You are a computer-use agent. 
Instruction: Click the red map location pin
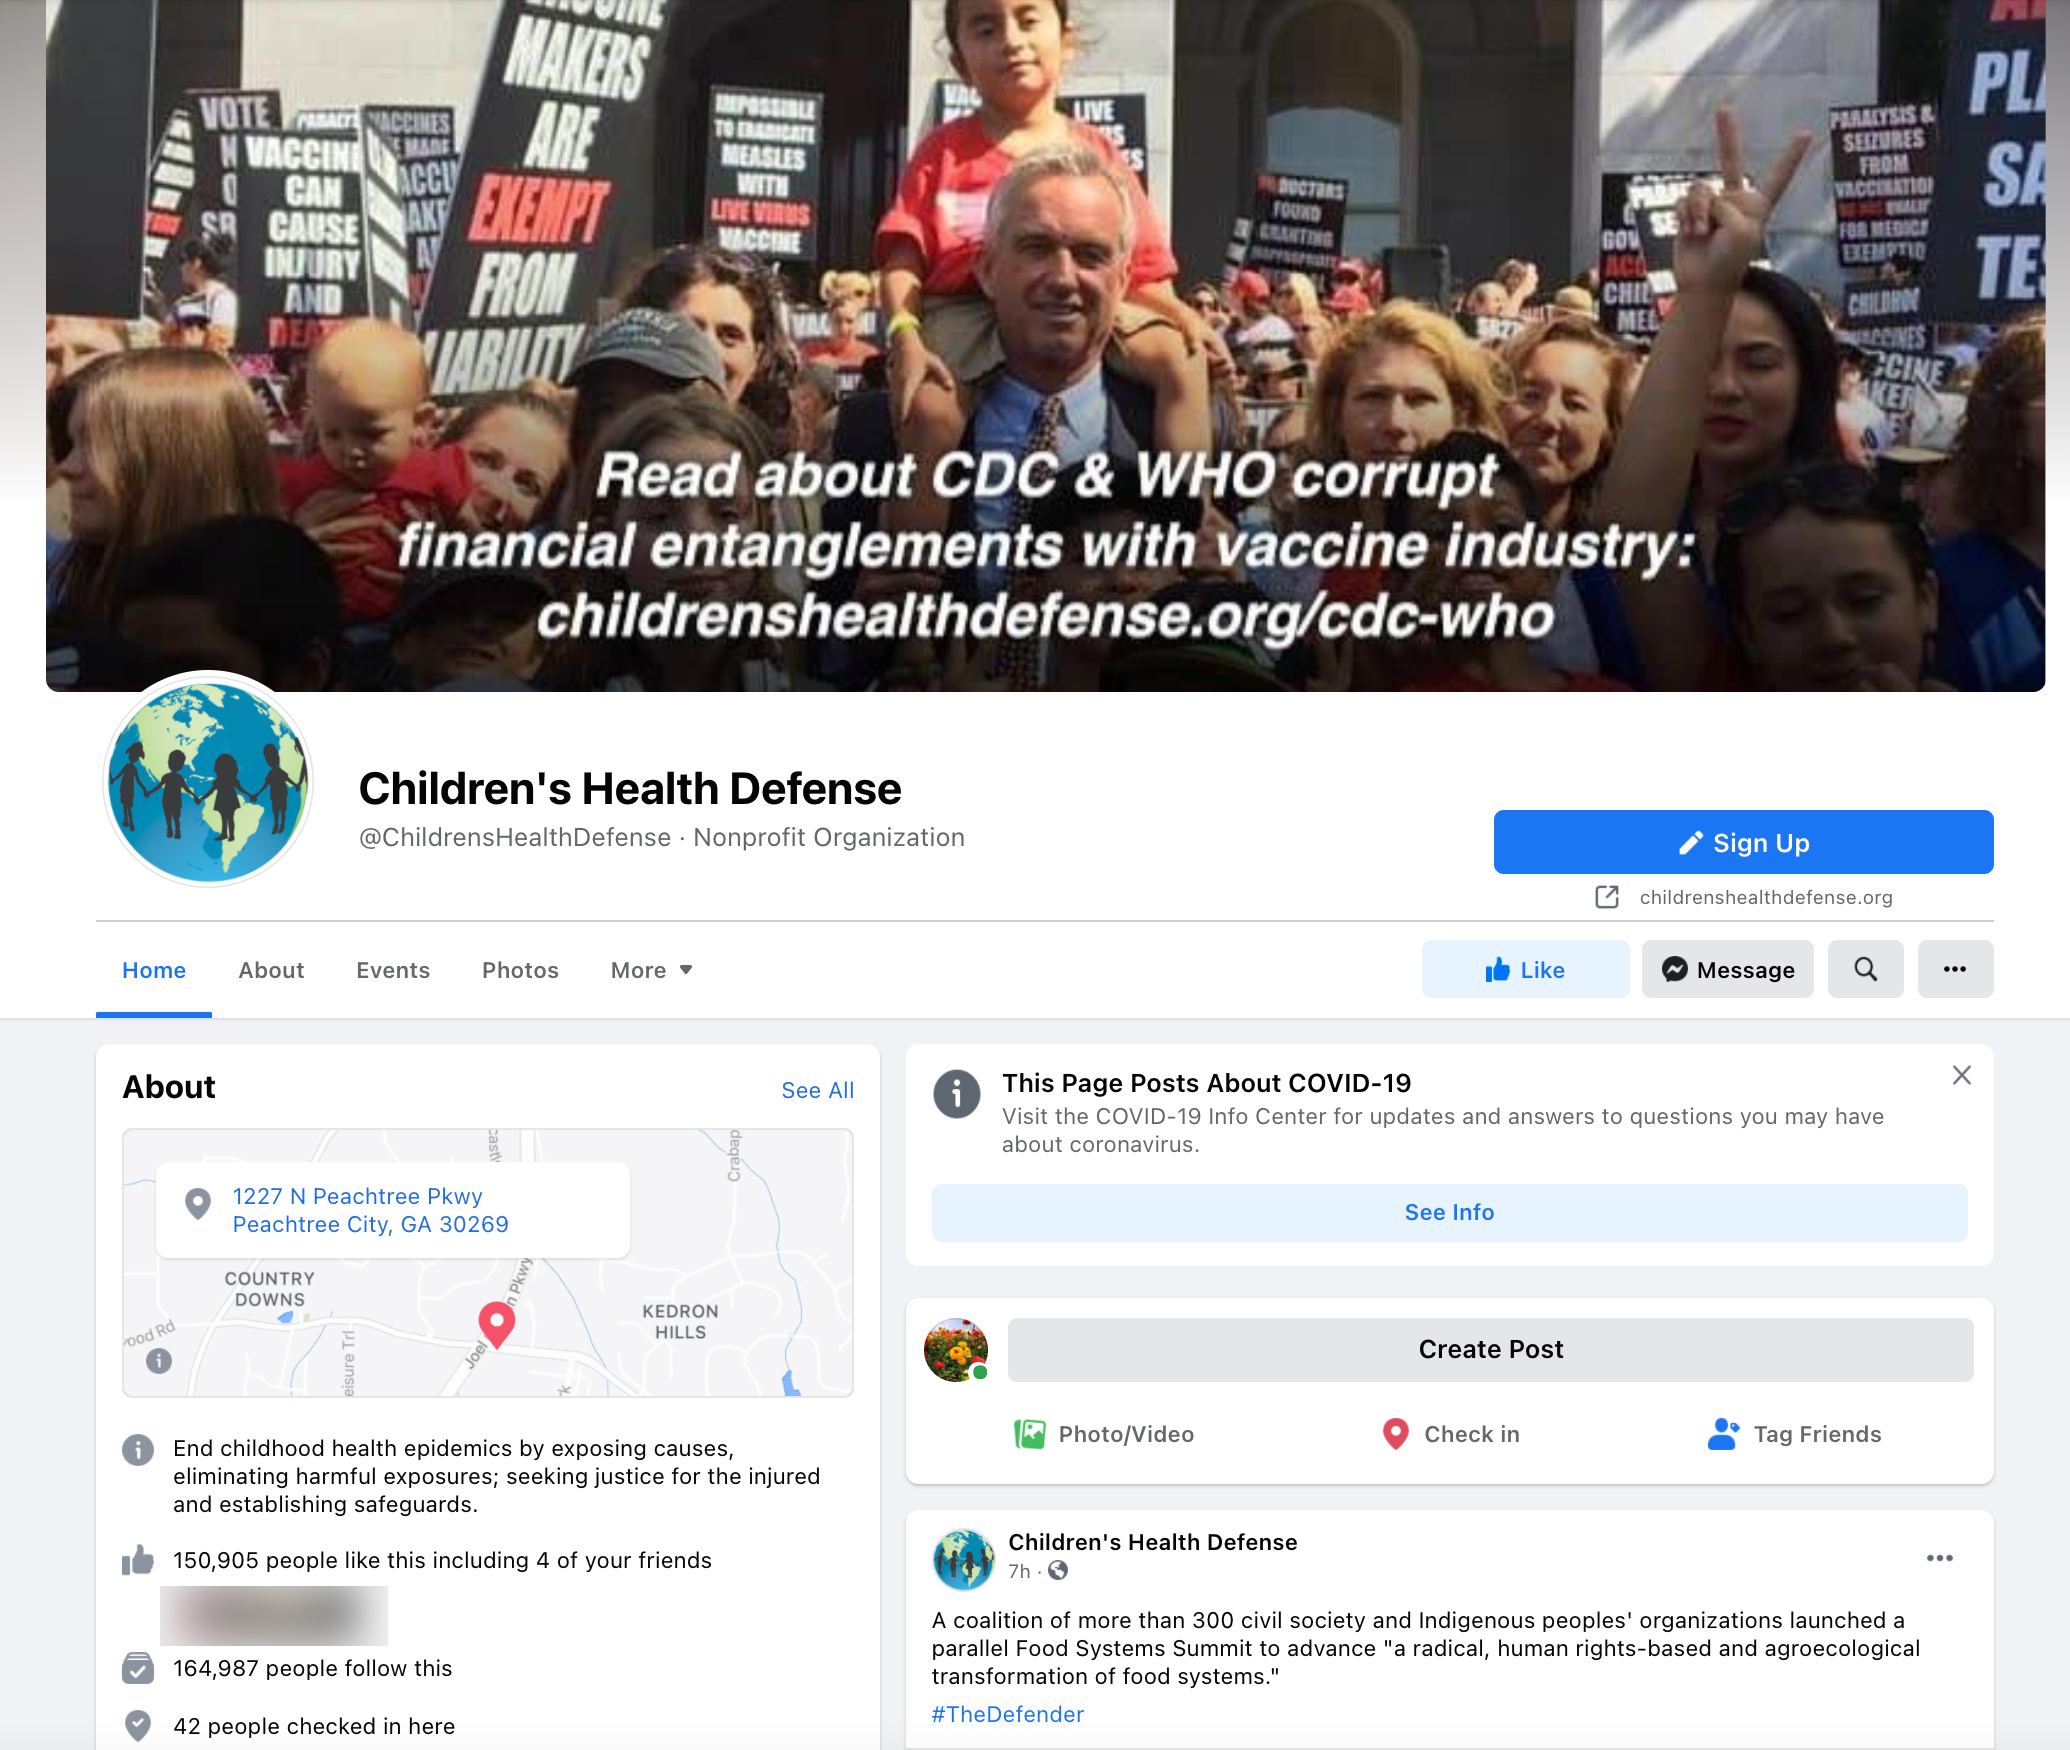click(x=497, y=1324)
